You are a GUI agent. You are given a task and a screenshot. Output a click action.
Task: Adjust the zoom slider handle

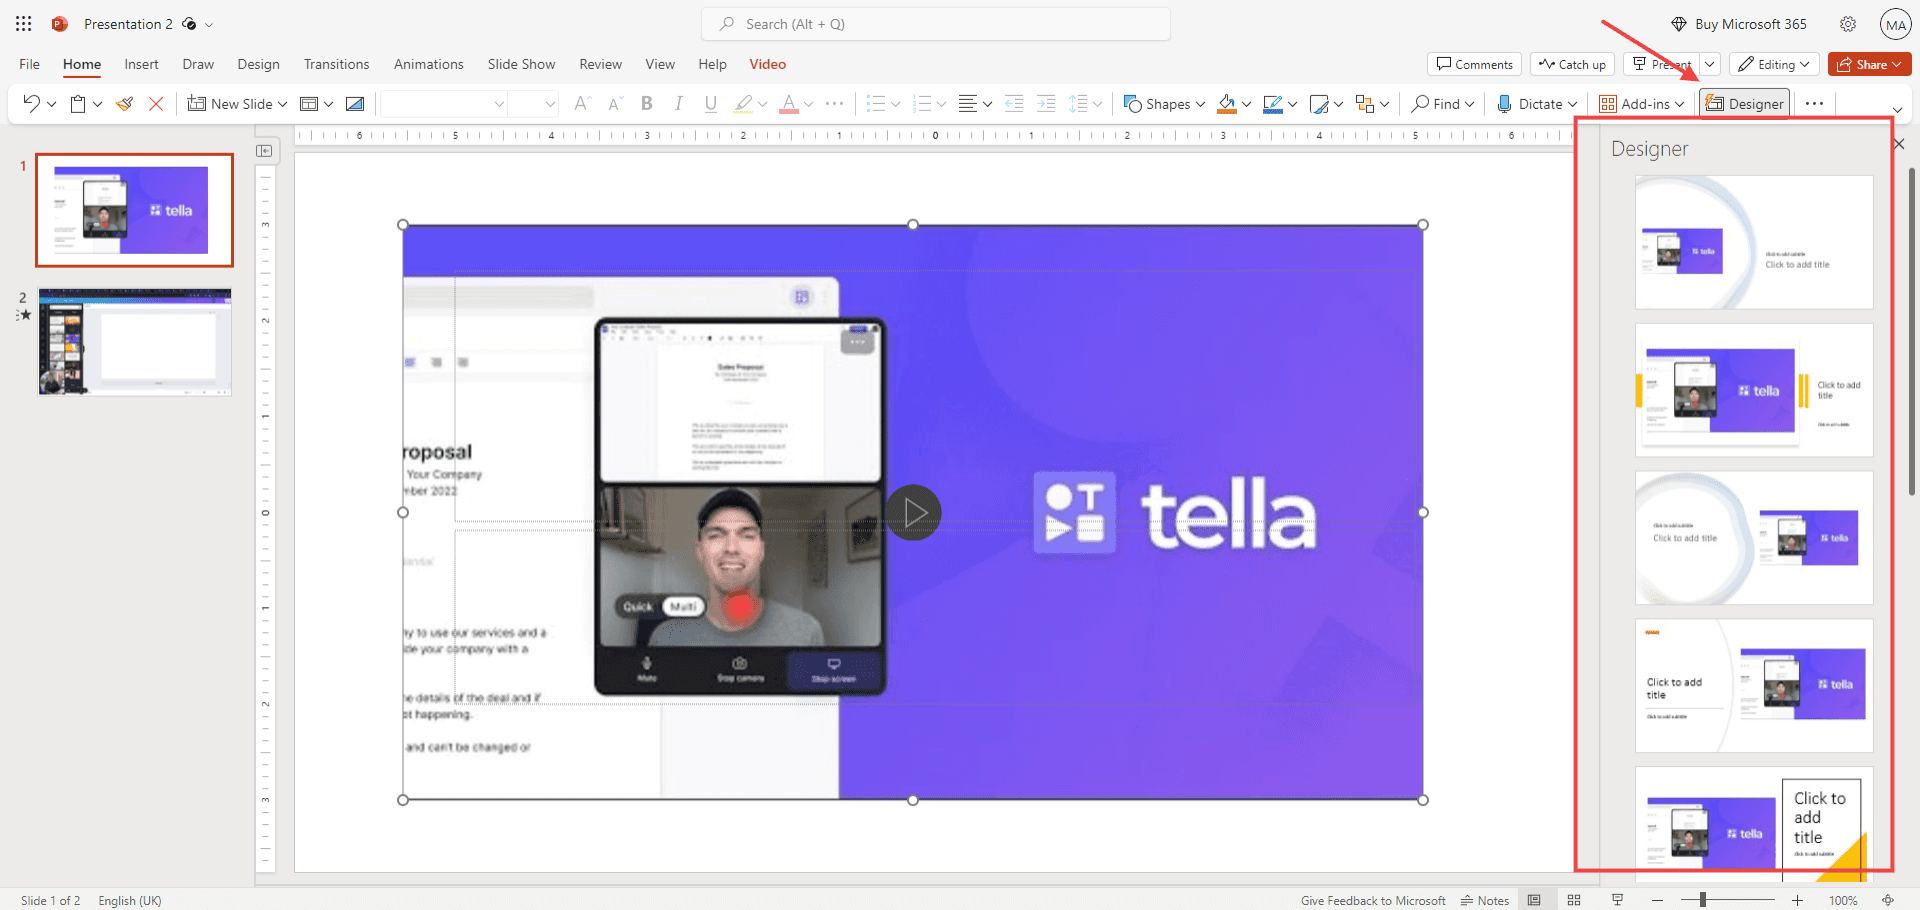point(1702,900)
